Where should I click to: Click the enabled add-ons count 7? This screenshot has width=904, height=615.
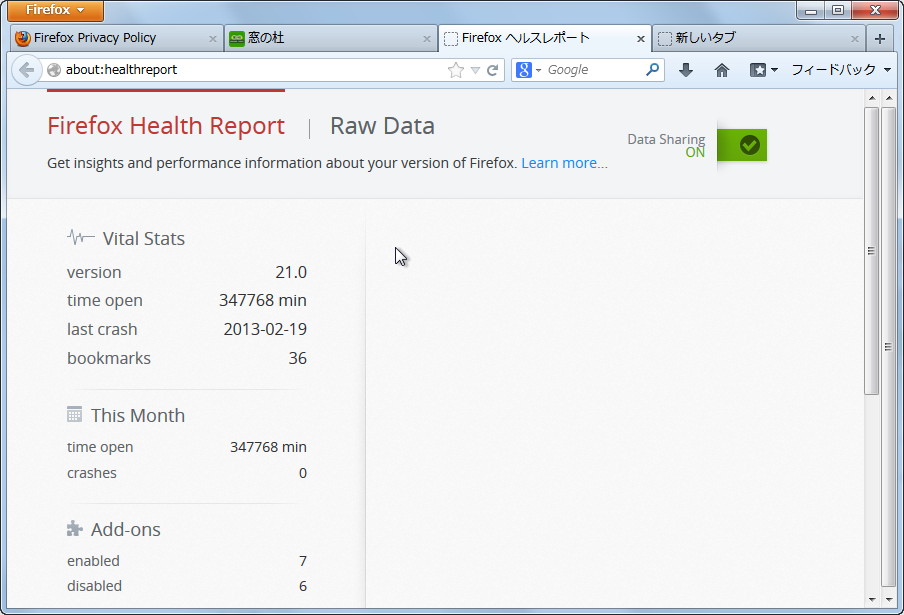303,561
